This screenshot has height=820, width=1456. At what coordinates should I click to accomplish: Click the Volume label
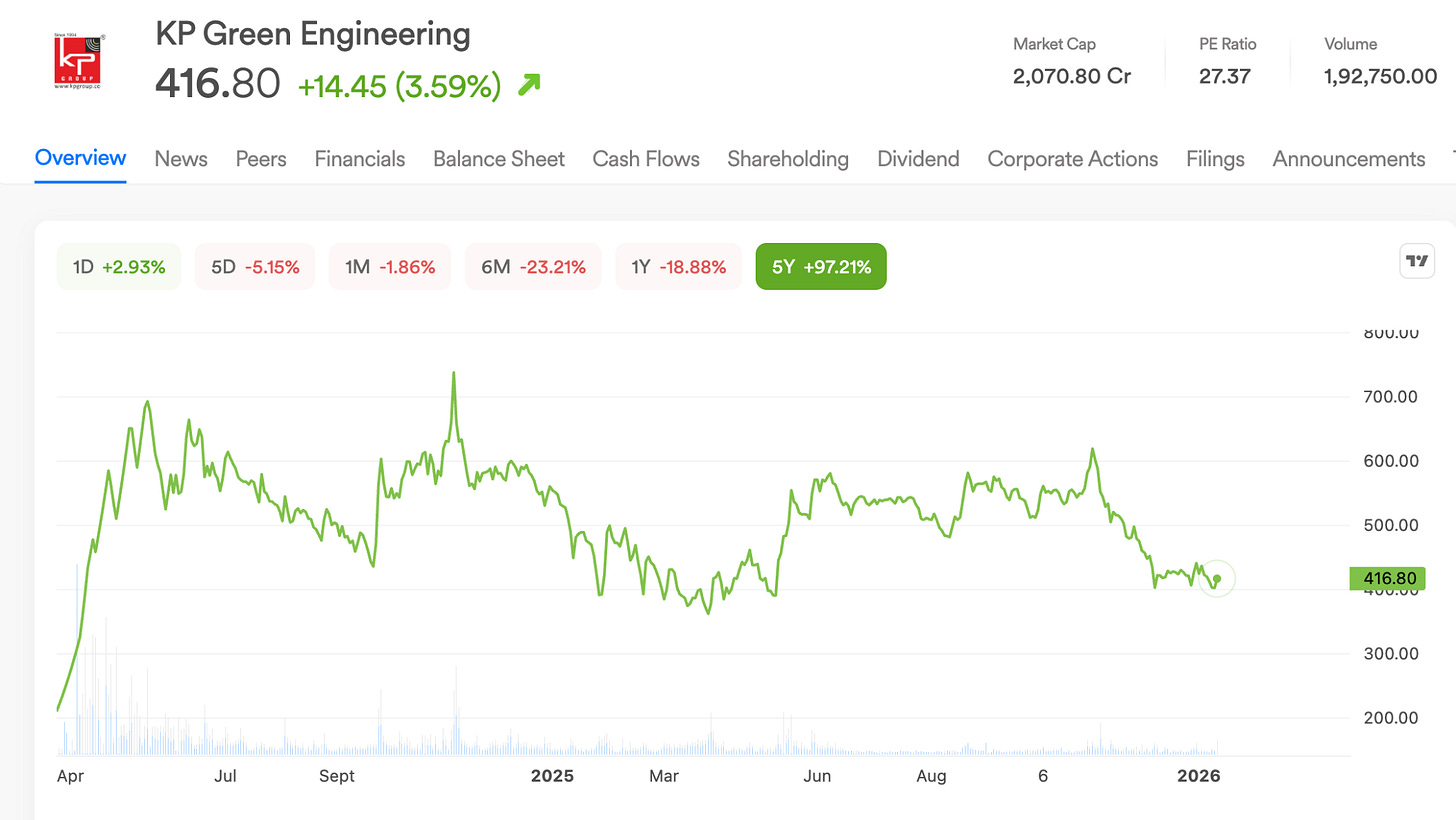pyautogui.click(x=1351, y=44)
